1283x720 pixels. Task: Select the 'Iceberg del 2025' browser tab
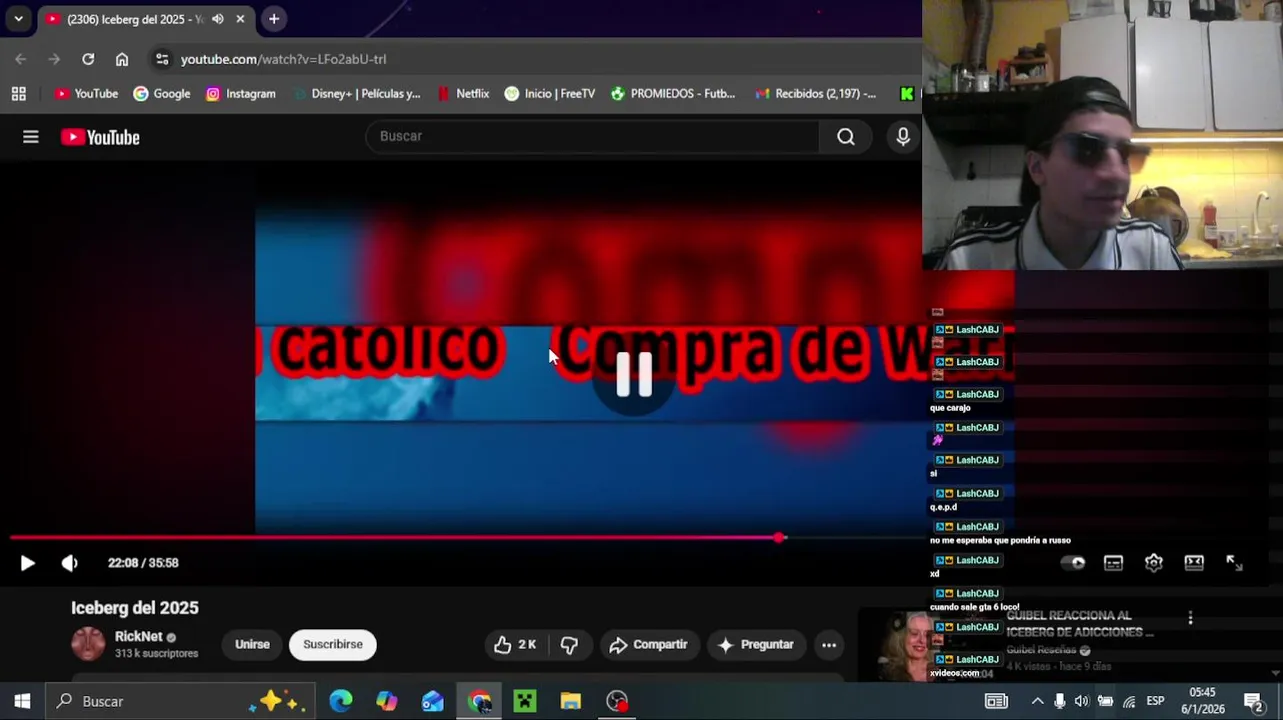coord(146,19)
